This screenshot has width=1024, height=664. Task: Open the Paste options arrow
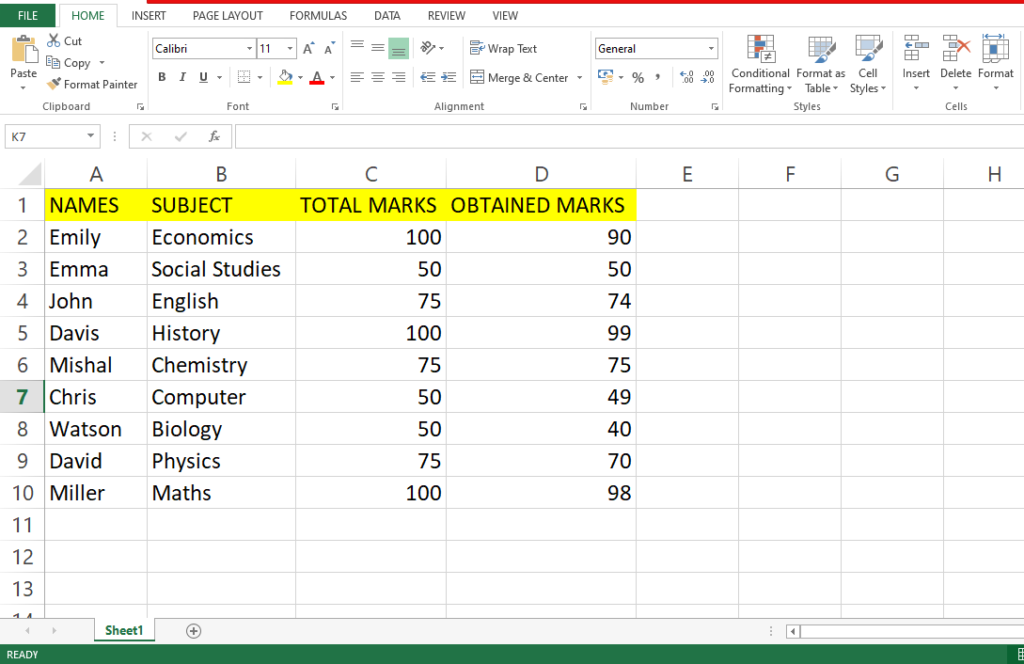click(24, 87)
